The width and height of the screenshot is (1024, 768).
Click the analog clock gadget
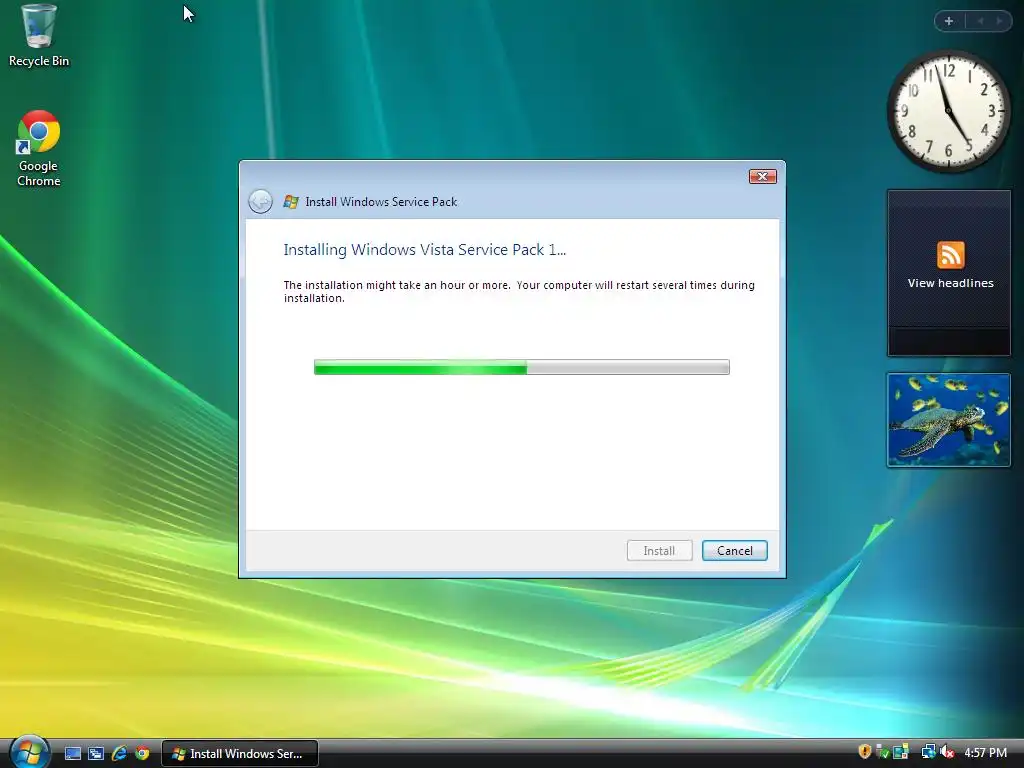pyautogui.click(x=948, y=111)
